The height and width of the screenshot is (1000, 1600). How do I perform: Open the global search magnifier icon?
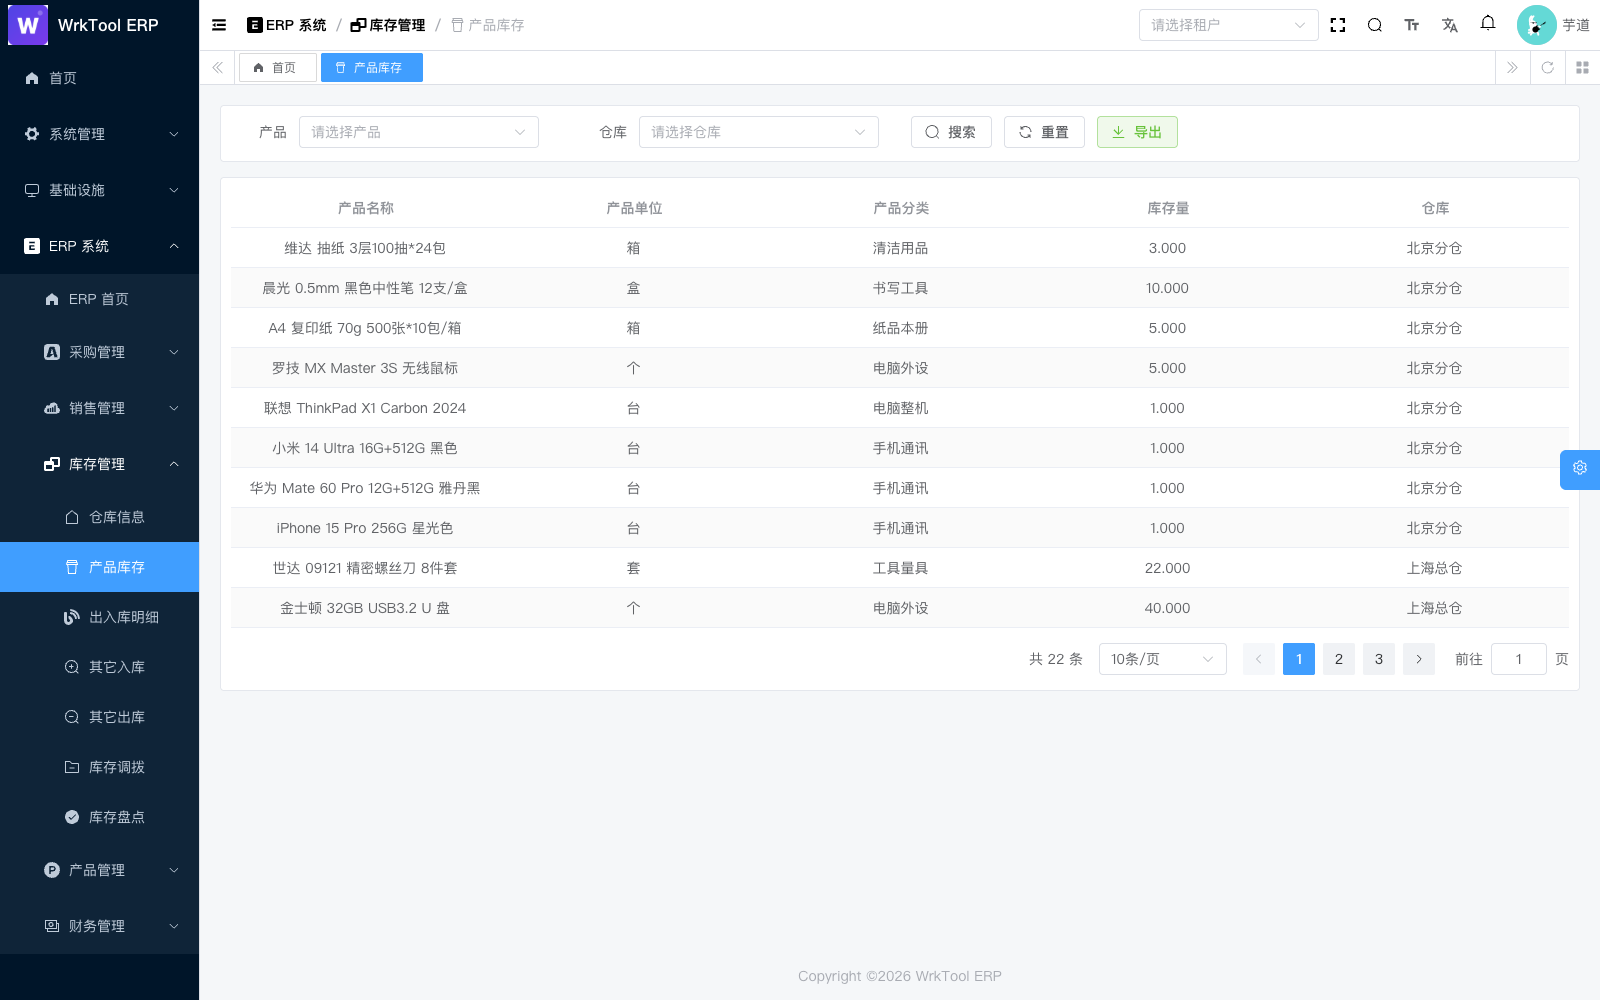1375,25
